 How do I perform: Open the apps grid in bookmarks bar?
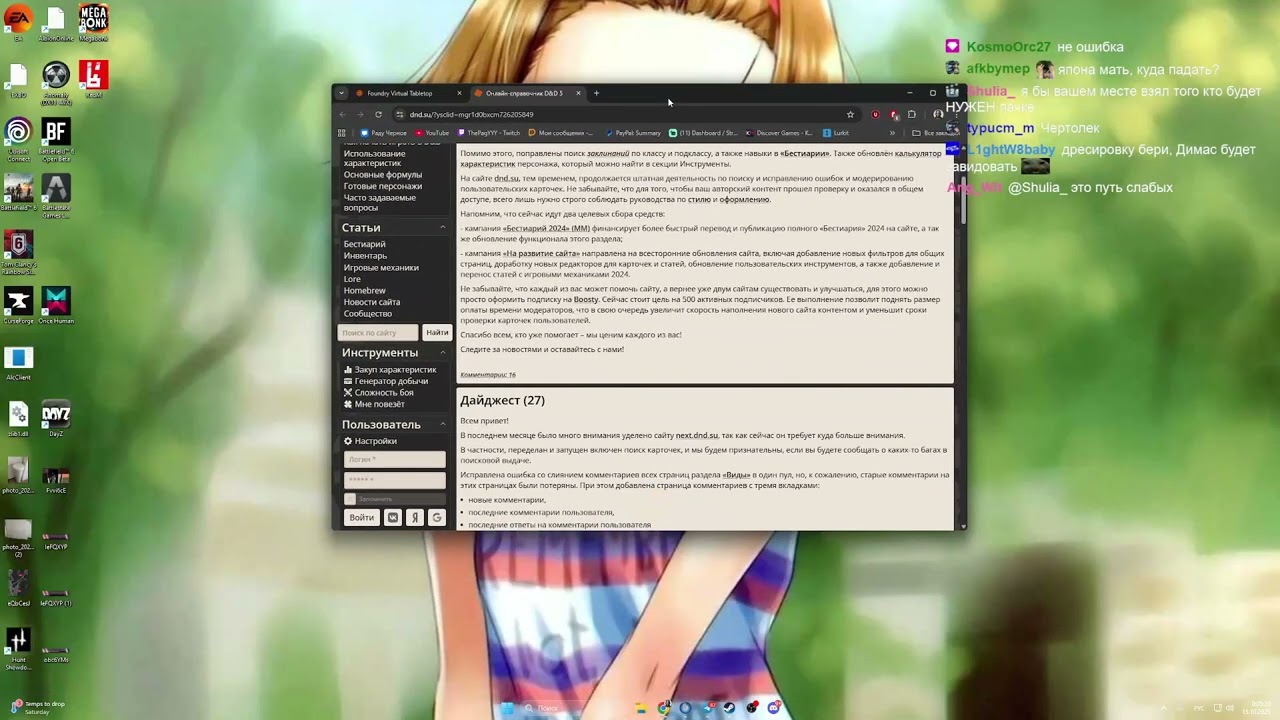pos(341,133)
